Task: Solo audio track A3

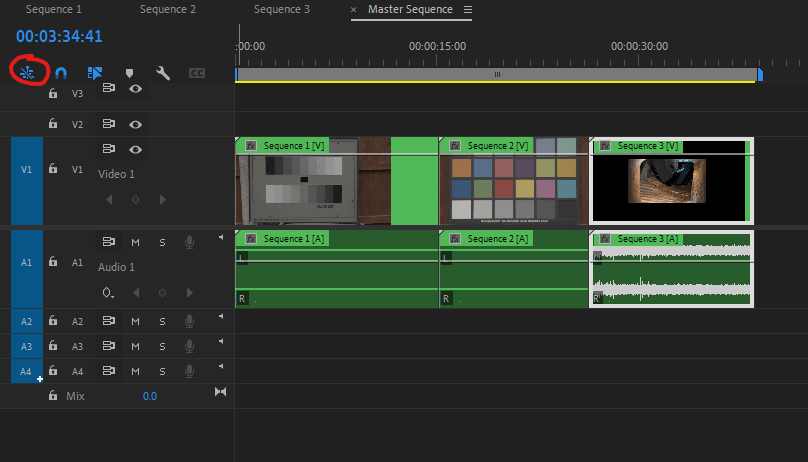Action: pyautogui.click(x=162, y=346)
